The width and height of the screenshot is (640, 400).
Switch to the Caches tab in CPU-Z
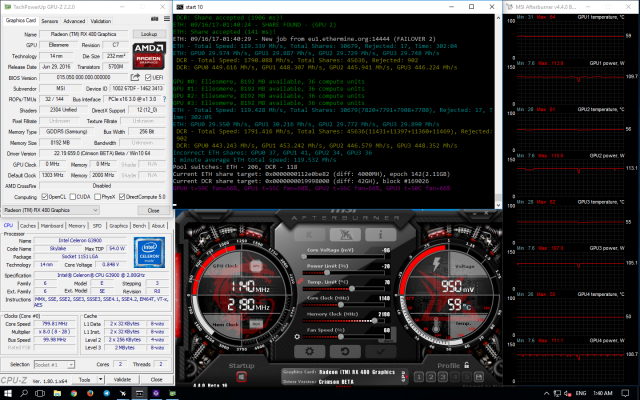pos(28,226)
